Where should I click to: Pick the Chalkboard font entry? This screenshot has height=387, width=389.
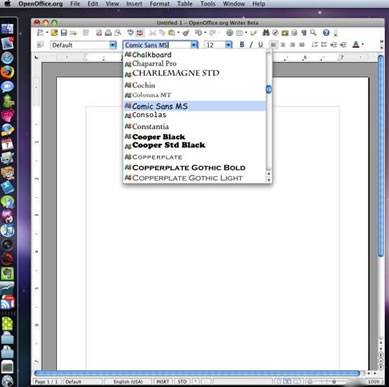[x=195, y=54]
